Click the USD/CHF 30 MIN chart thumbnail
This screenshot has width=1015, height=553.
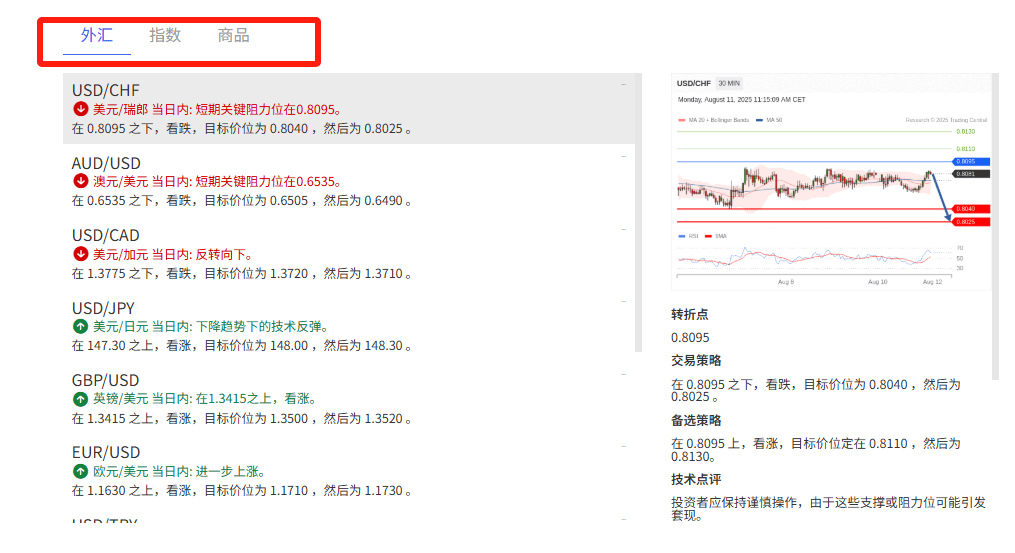(x=832, y=182)
